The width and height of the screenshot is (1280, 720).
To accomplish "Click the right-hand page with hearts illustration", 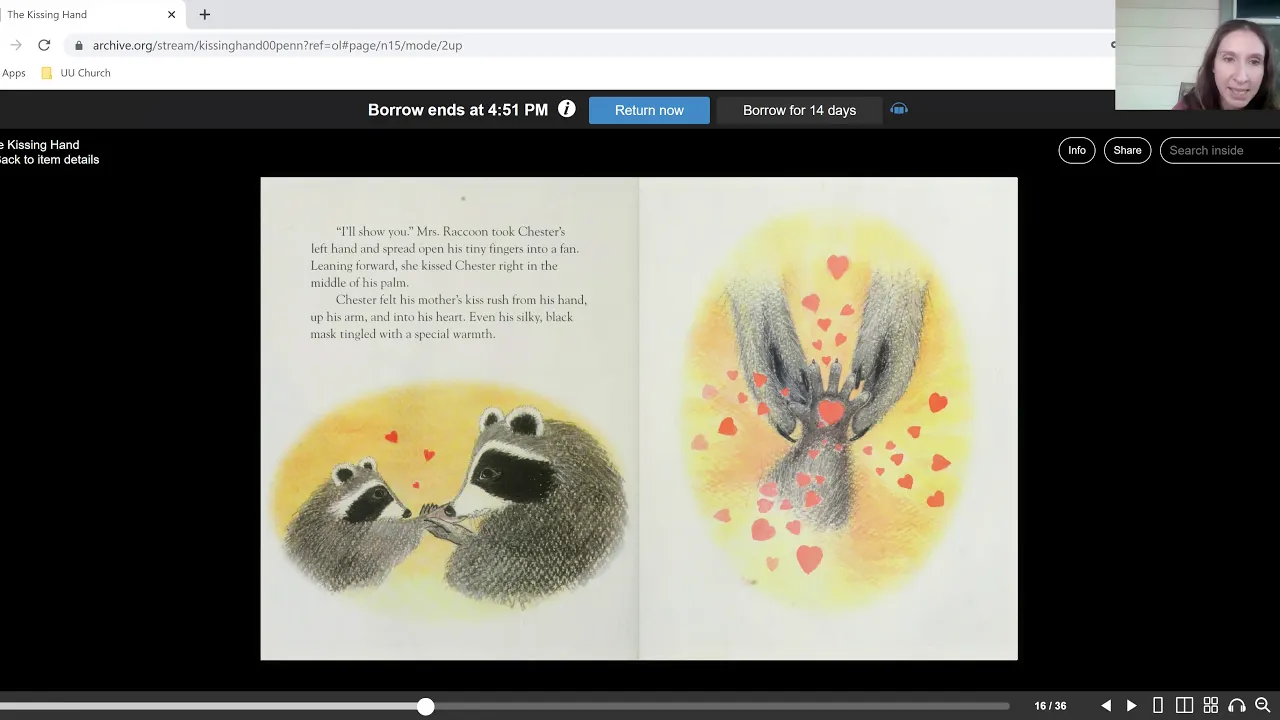I will (x=828, y=419).
